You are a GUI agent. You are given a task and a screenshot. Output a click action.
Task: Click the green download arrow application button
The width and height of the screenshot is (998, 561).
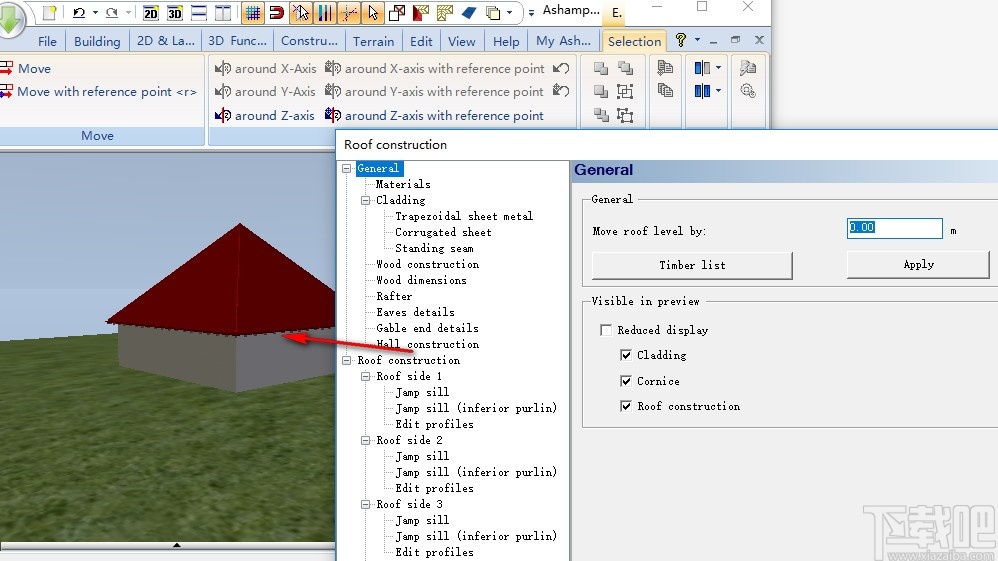(10, 19)
